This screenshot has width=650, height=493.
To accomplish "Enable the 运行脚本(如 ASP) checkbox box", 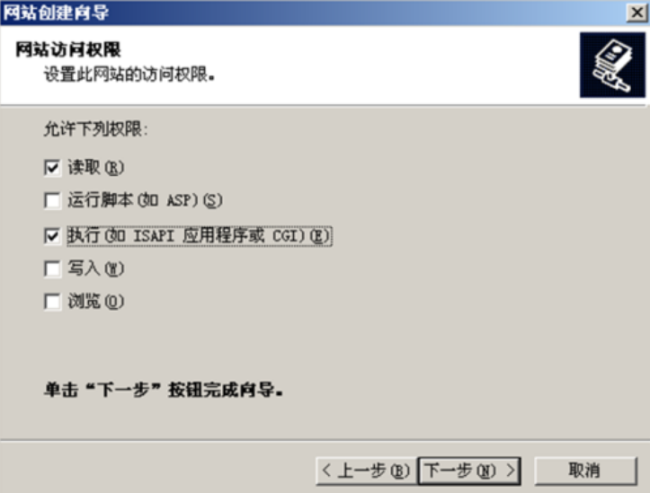I will click(x=52, y=201).
